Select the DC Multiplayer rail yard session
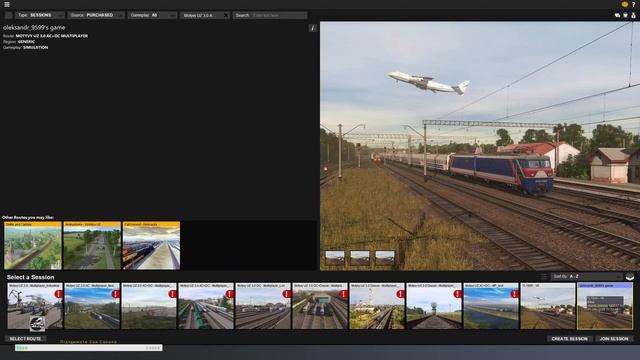The width and height of the screenshot is (640, 360). [263, 306]
